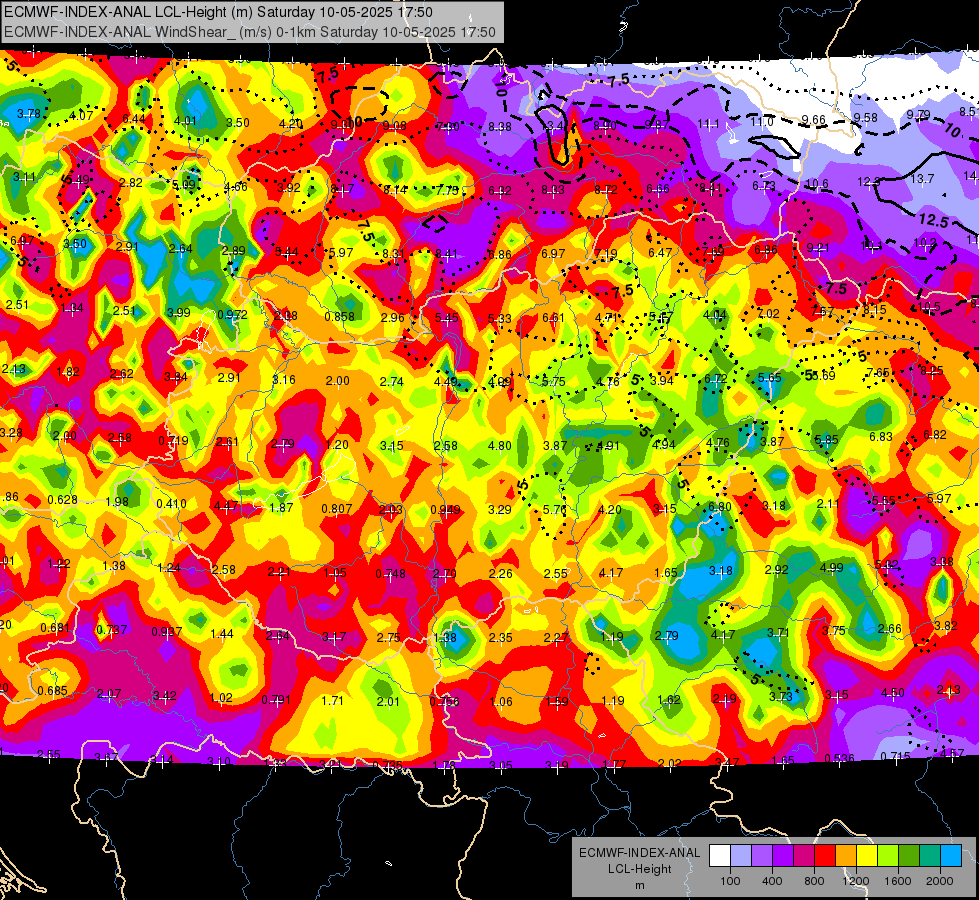Click the wind shear value 4.91
The height and width of the screenshot is (900, 979).
click(x=608, y=446)
